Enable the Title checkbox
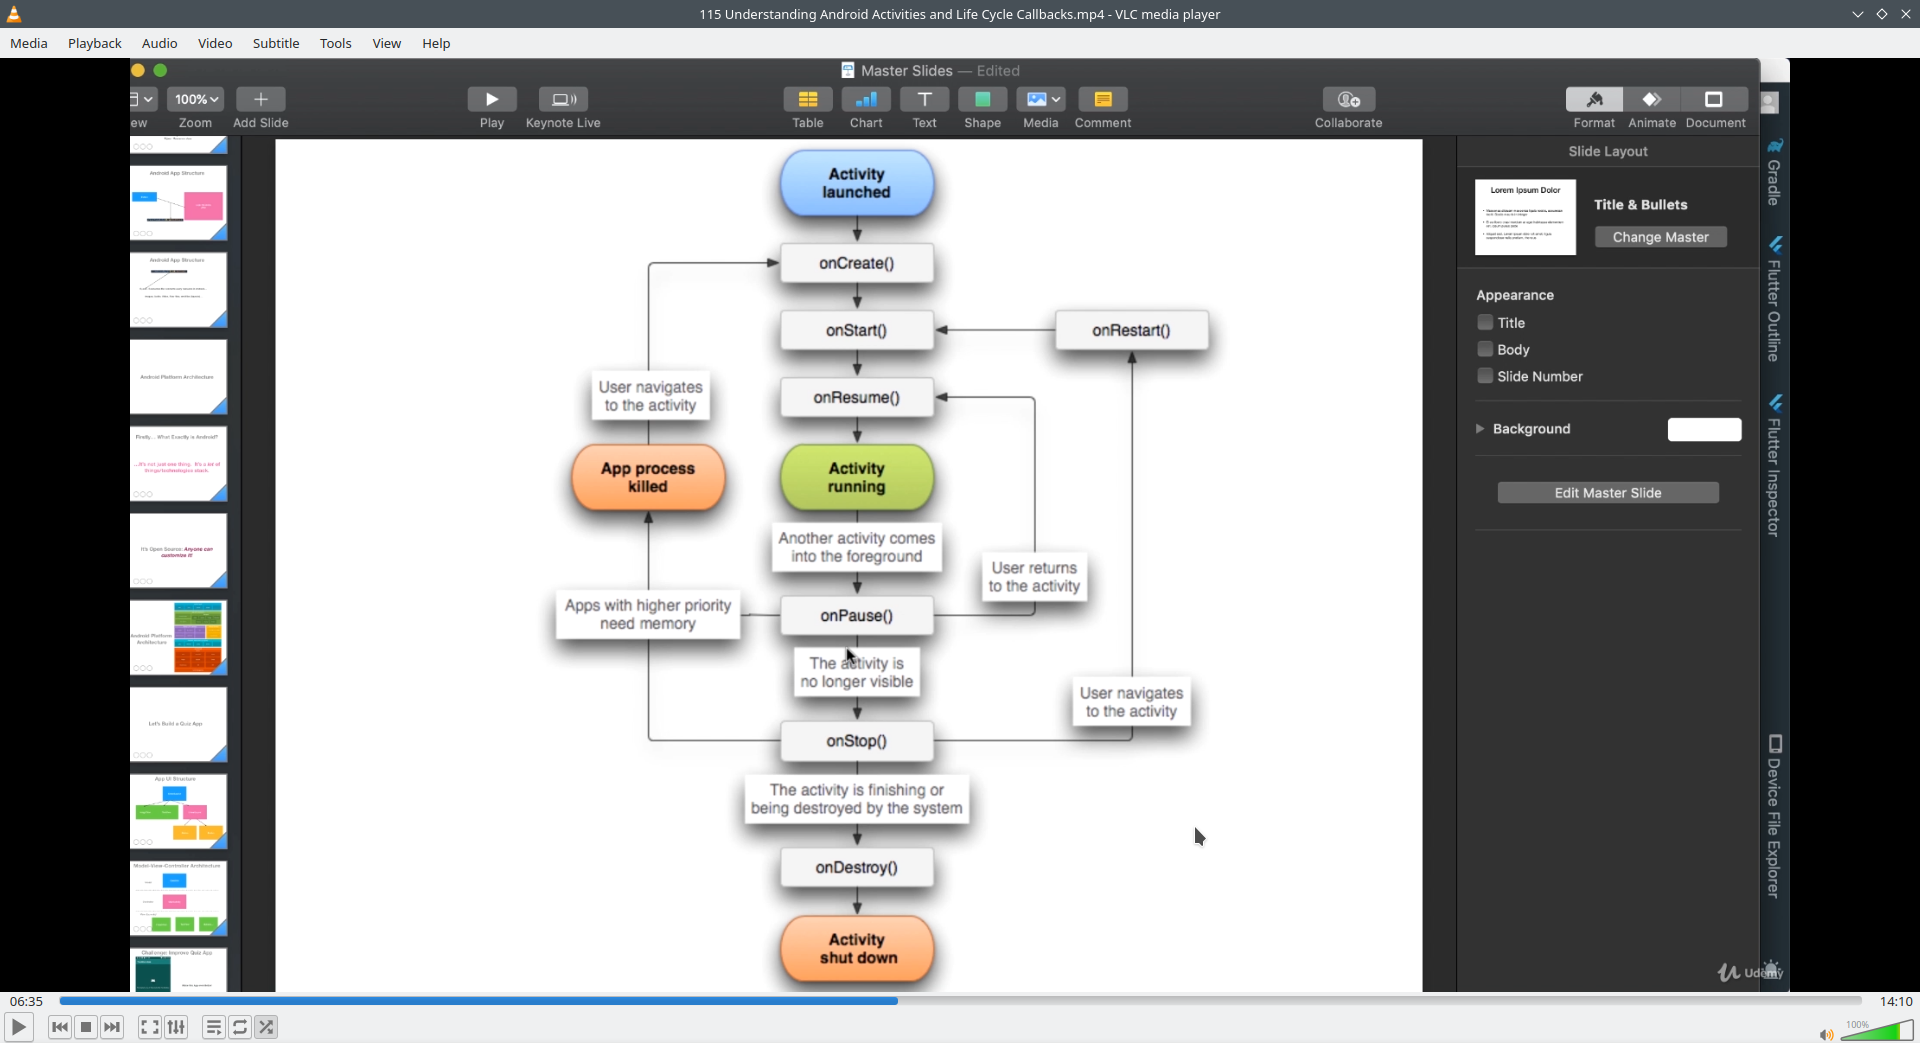Image resolution: width=1920 pixels, height=1043 pixels. tap(1485, 322)
